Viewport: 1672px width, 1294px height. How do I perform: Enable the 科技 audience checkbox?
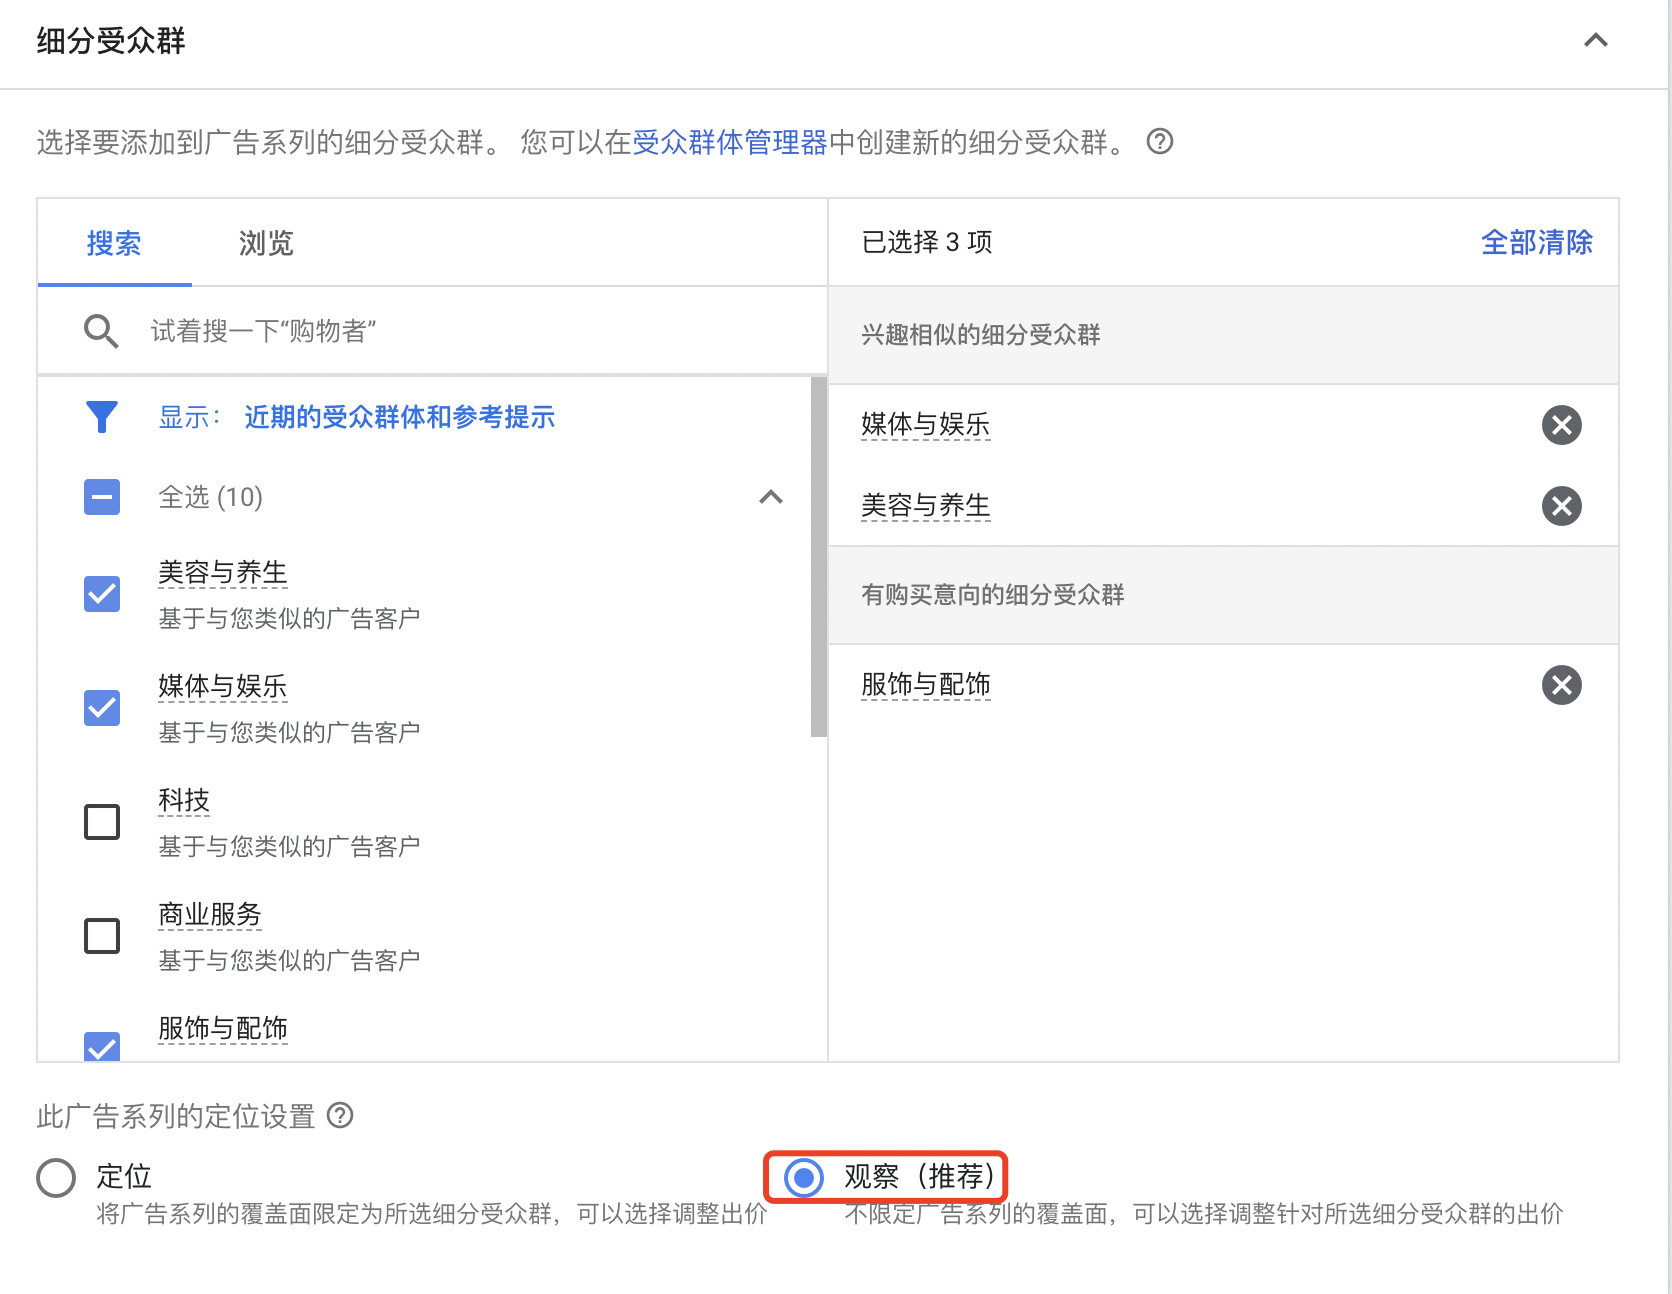click(101, 822)
